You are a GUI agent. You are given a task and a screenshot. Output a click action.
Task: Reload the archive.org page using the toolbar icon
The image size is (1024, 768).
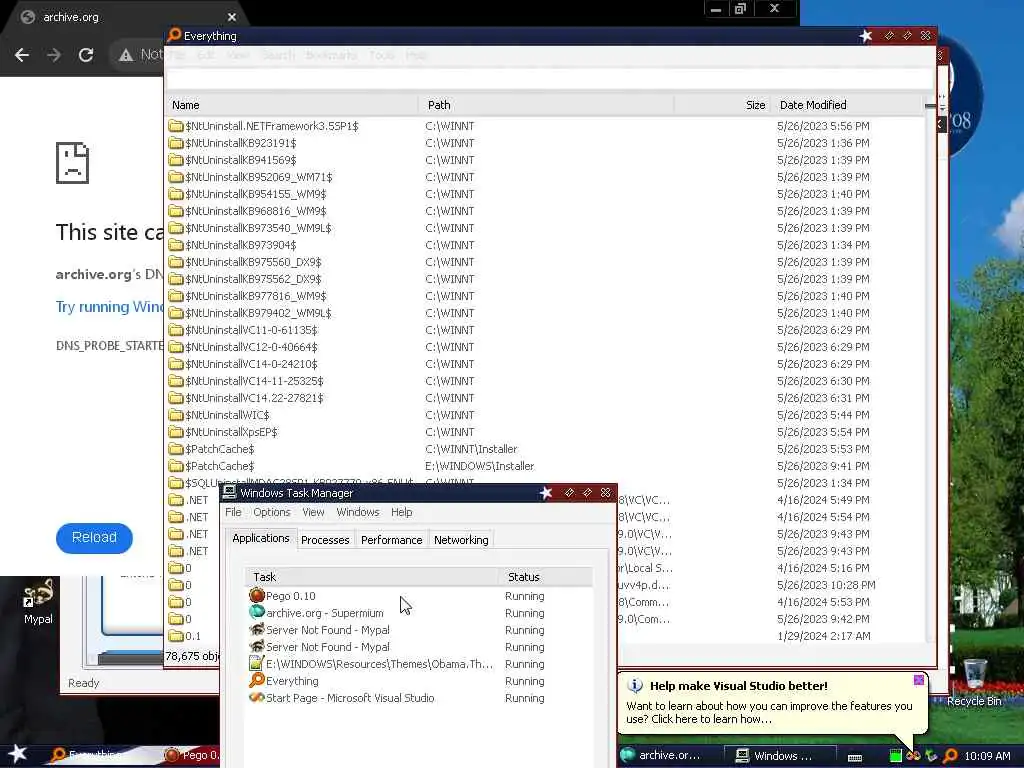(86, 55)
